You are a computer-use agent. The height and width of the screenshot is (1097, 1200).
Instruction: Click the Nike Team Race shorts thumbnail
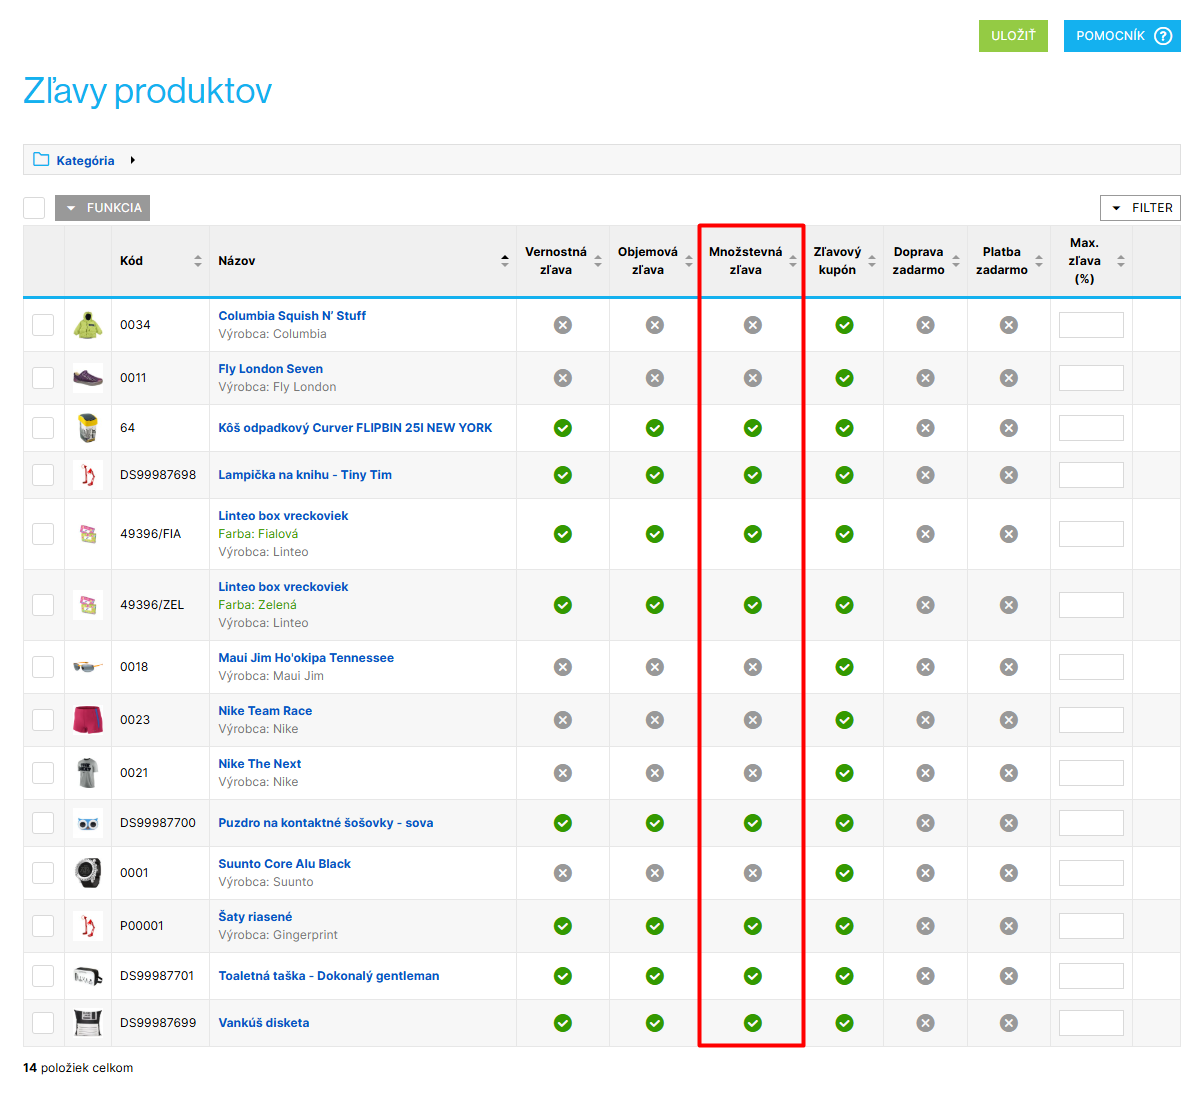pyautogui.click(x=88, y=720)
